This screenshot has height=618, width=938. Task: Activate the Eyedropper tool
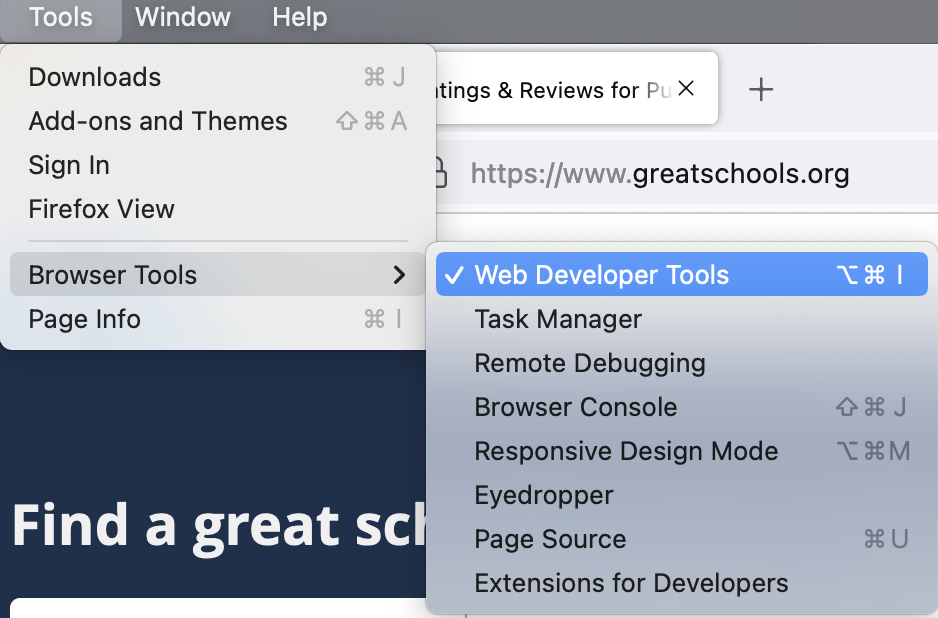point(681,495)
